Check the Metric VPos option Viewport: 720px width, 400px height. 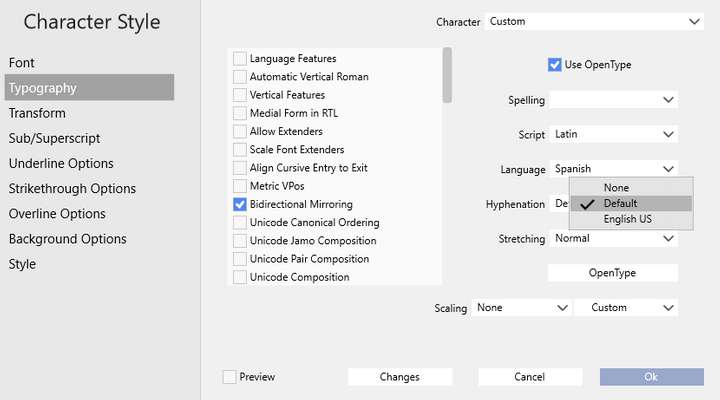click(x=240, y=186)
